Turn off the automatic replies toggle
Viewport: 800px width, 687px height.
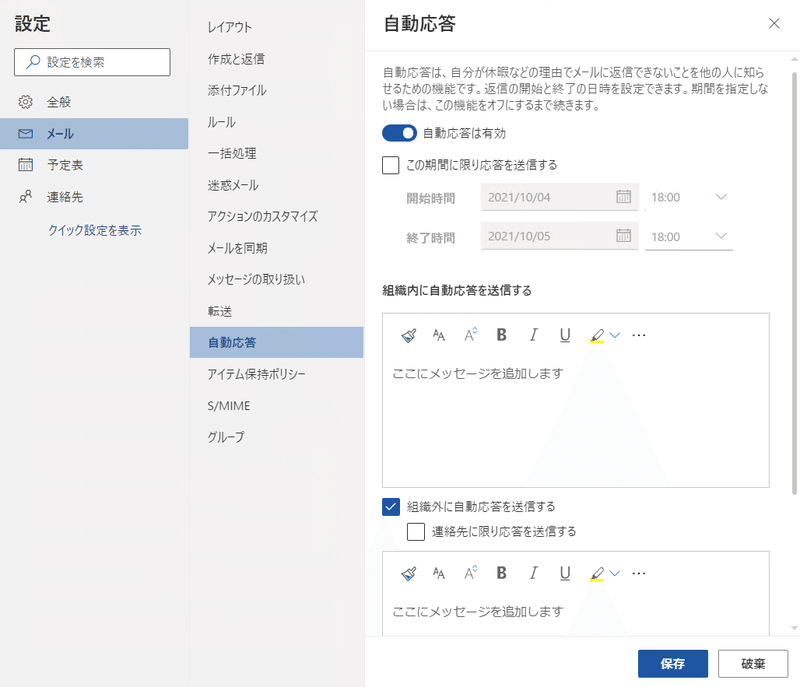[395, 133]
